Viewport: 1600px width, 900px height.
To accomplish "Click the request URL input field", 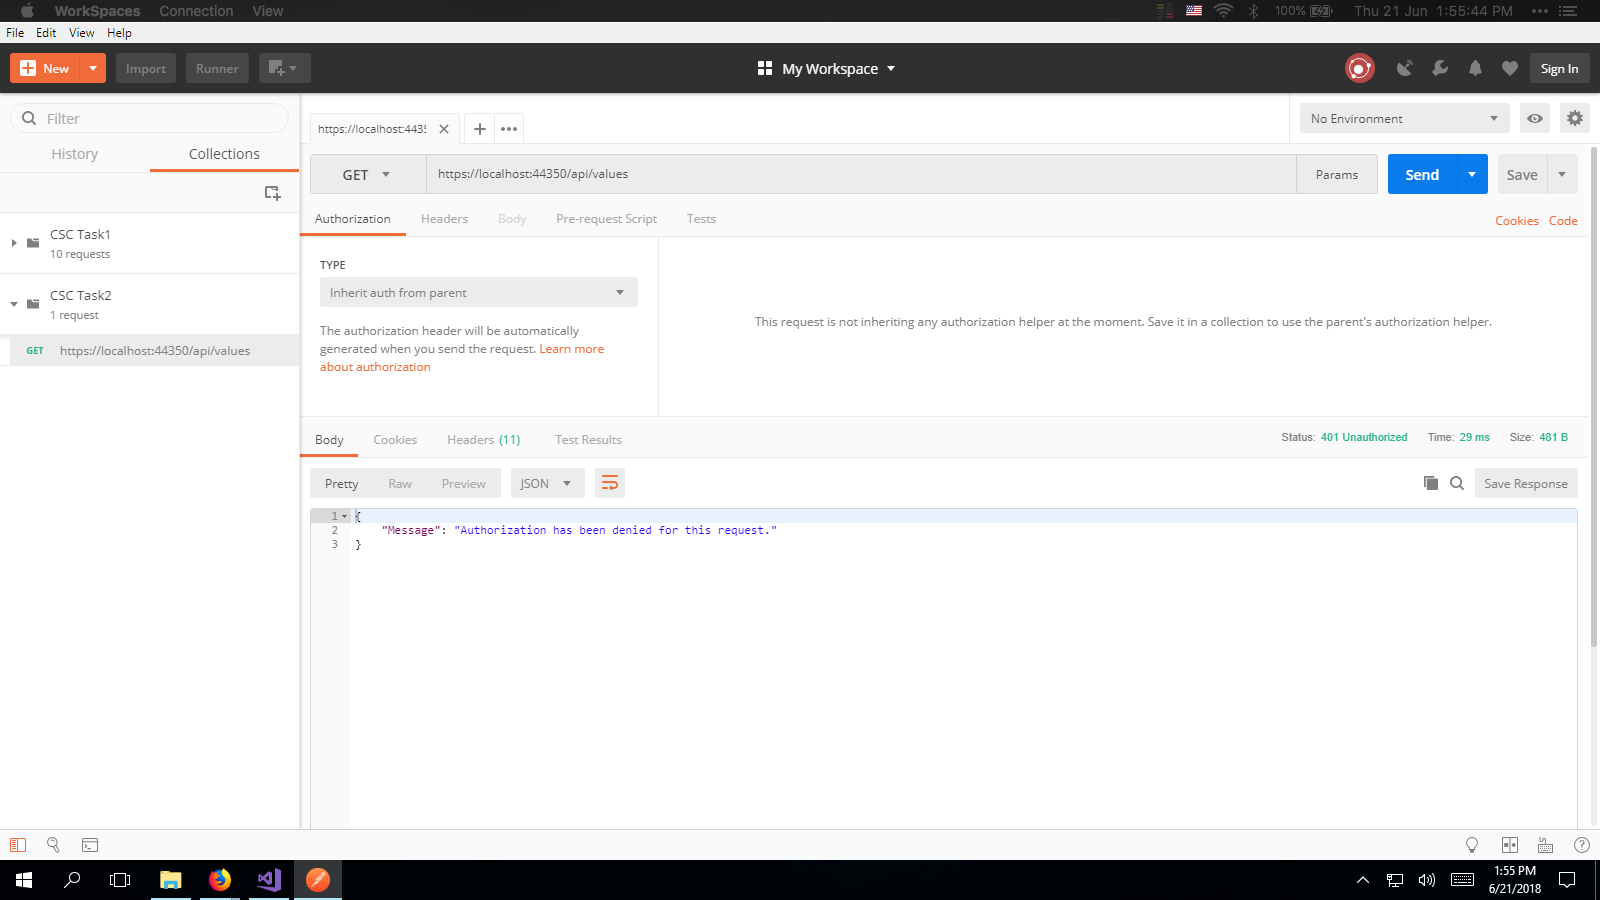I will [860, 174].
